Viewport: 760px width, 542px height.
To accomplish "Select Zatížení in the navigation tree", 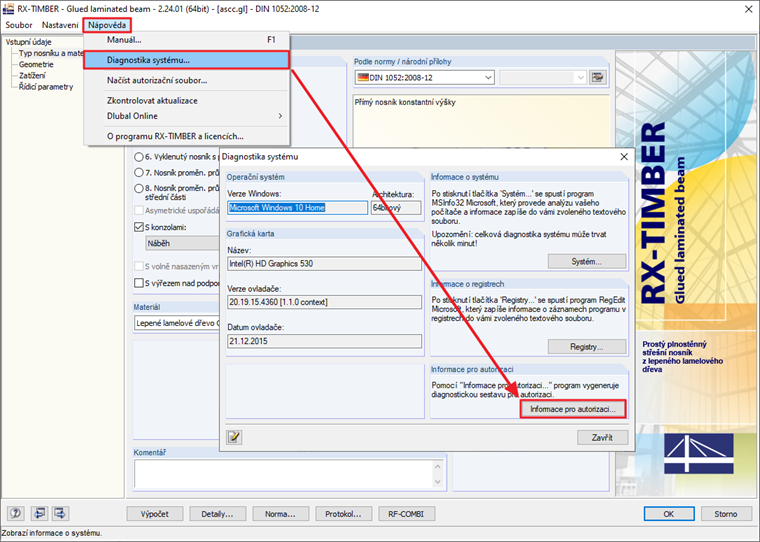I will 32,76.
